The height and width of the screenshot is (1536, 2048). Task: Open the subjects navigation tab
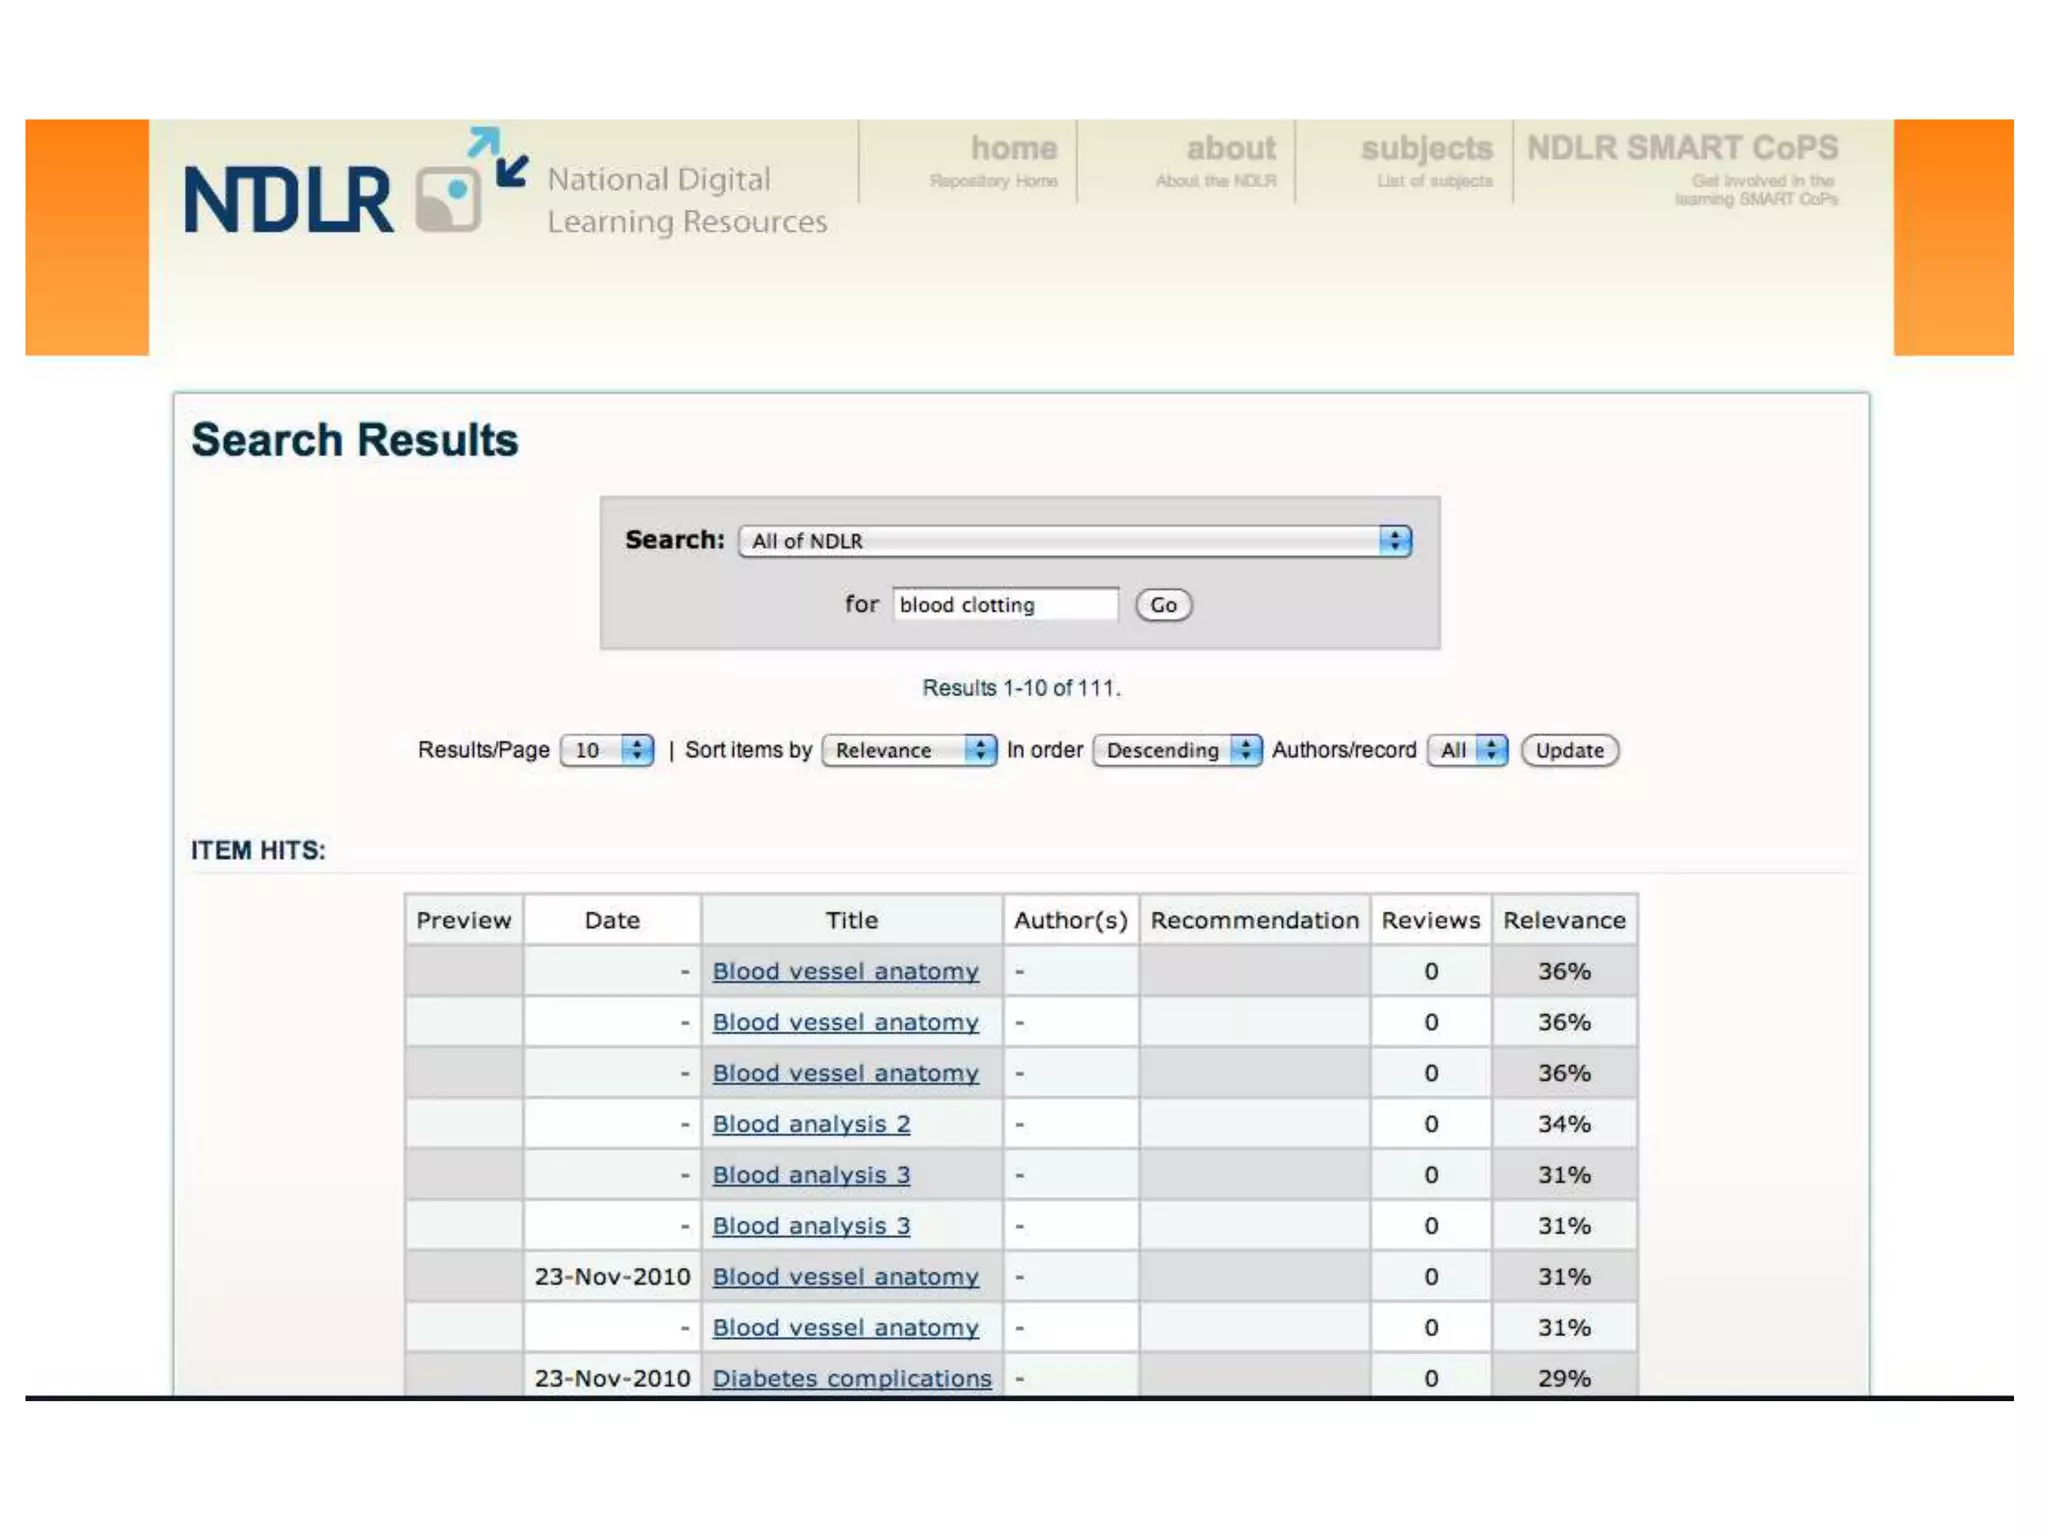pyautogui.click(x=1425, y=150)
